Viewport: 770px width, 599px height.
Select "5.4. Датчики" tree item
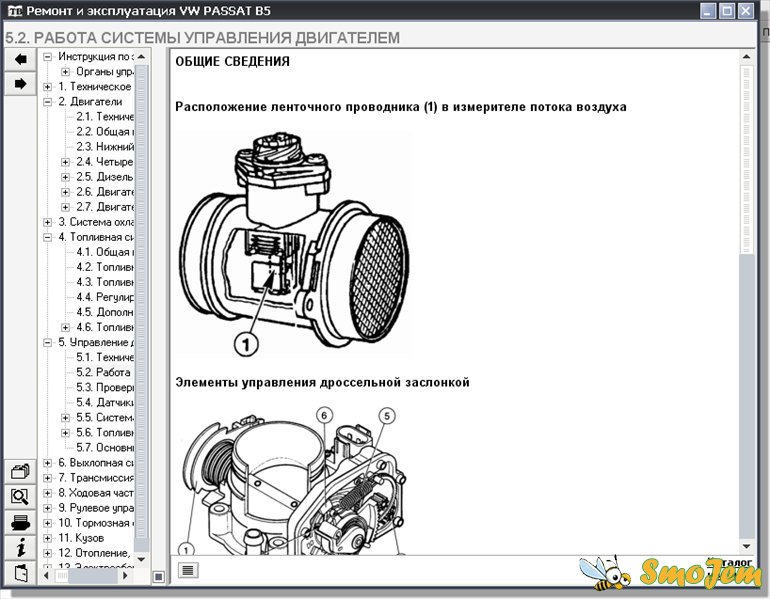tap(105, 403)
